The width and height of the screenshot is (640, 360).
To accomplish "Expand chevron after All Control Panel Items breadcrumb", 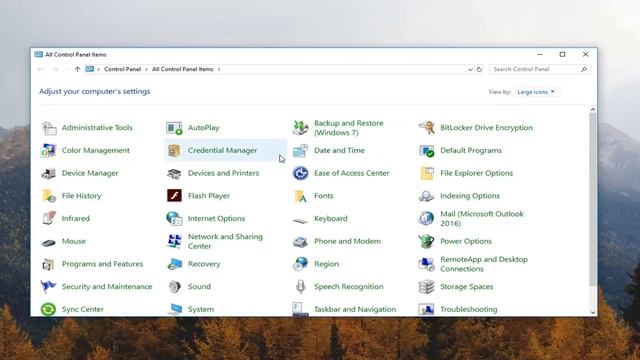I will (x=219, y=69).
